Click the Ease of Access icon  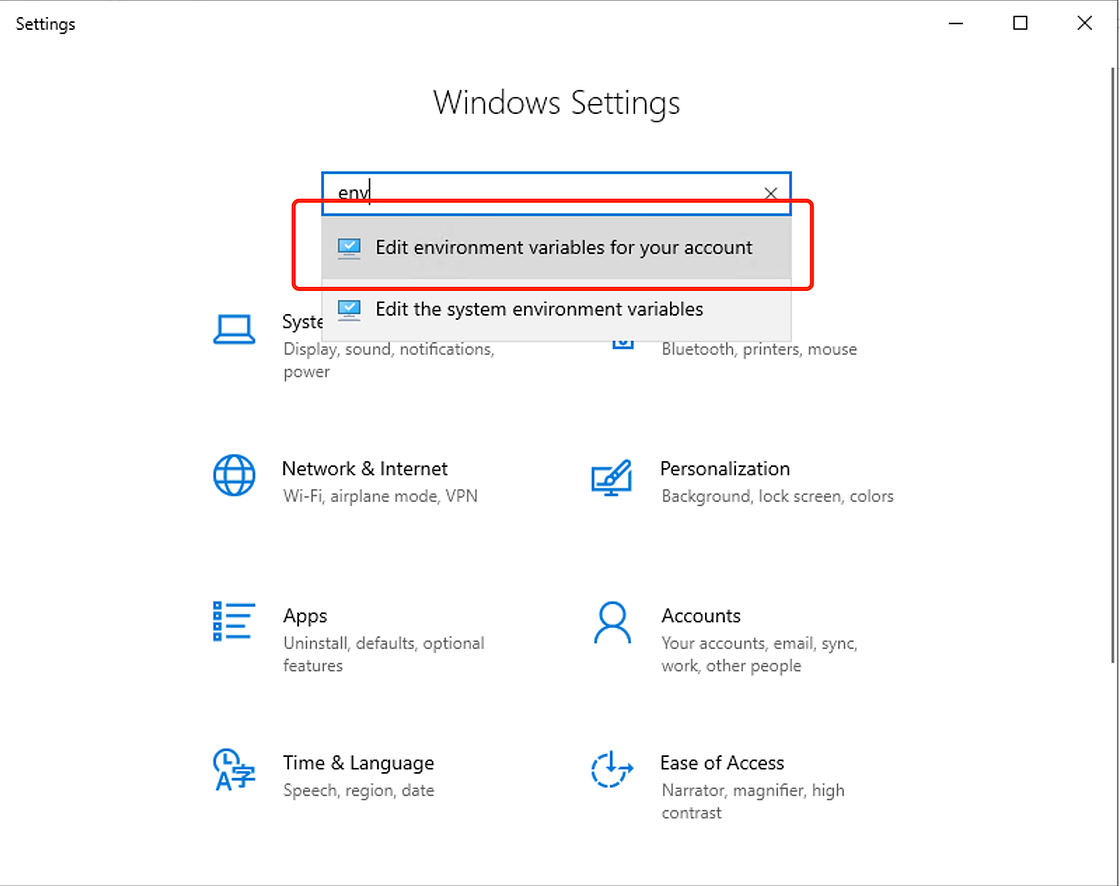[612, 770]
